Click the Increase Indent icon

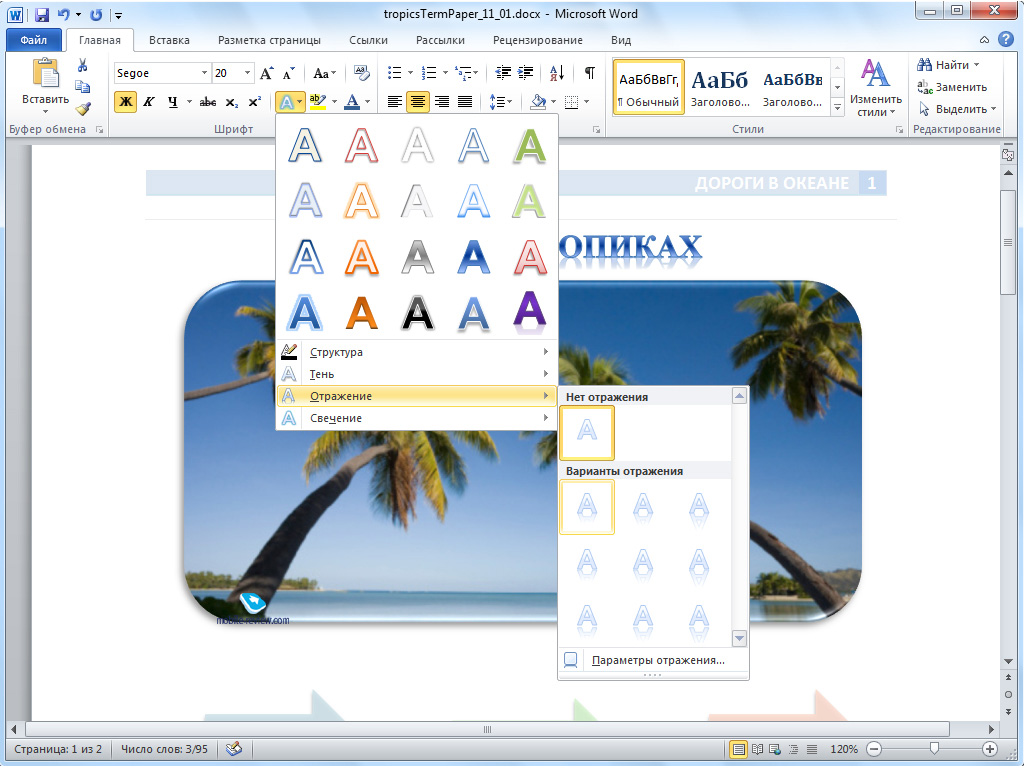point(525,72)
